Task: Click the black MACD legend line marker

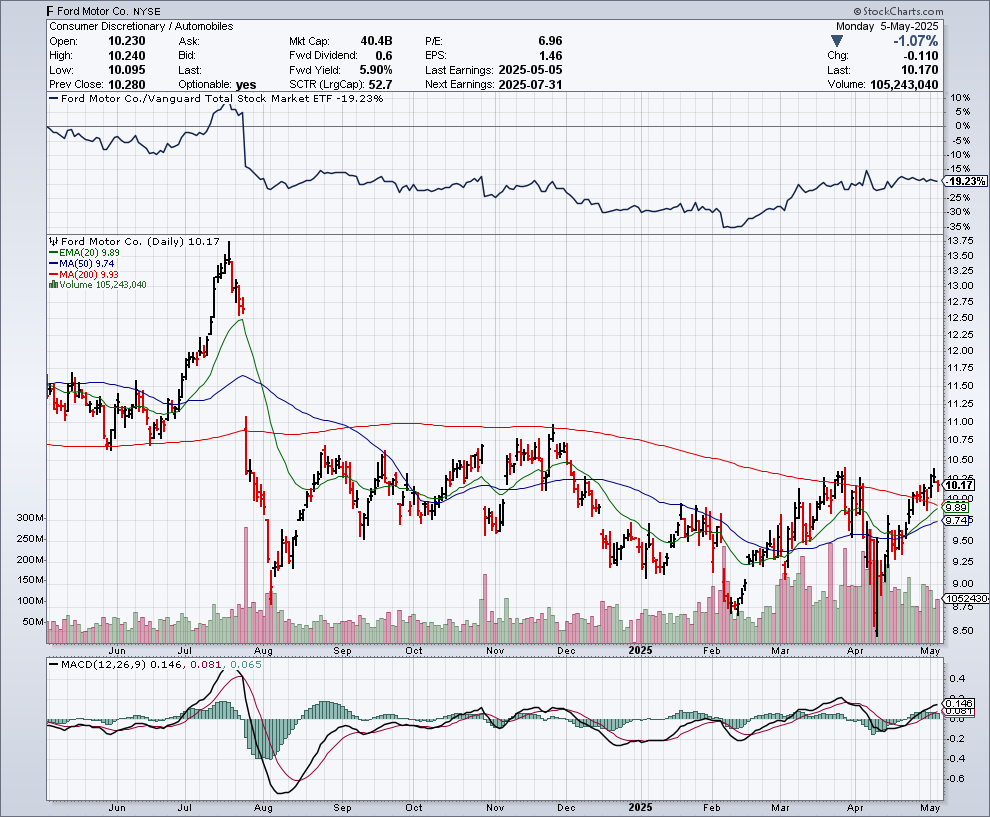Action: pos(54,665)
